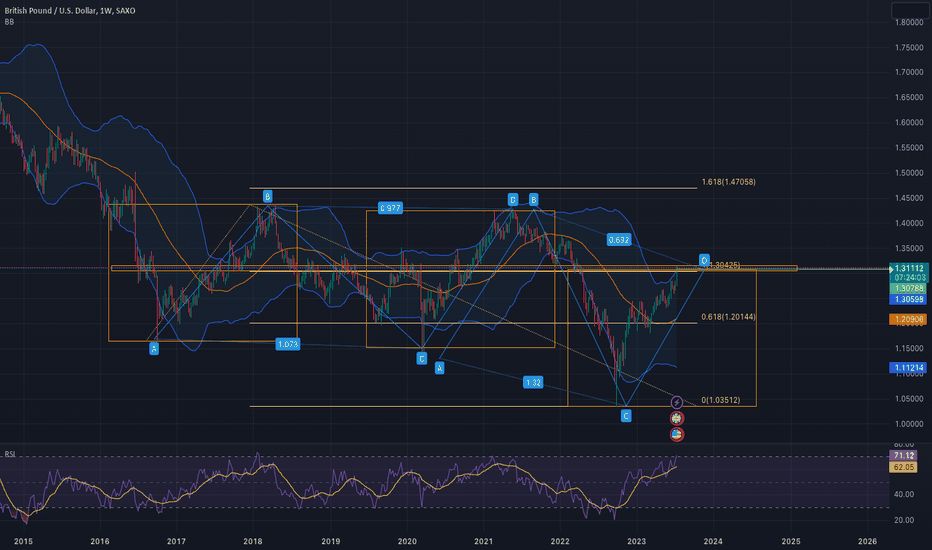This screenshot has height=550, width=932.
Task: Click the 1.32 ratio label
Action: pyautogui.click(x=533, y=382)
